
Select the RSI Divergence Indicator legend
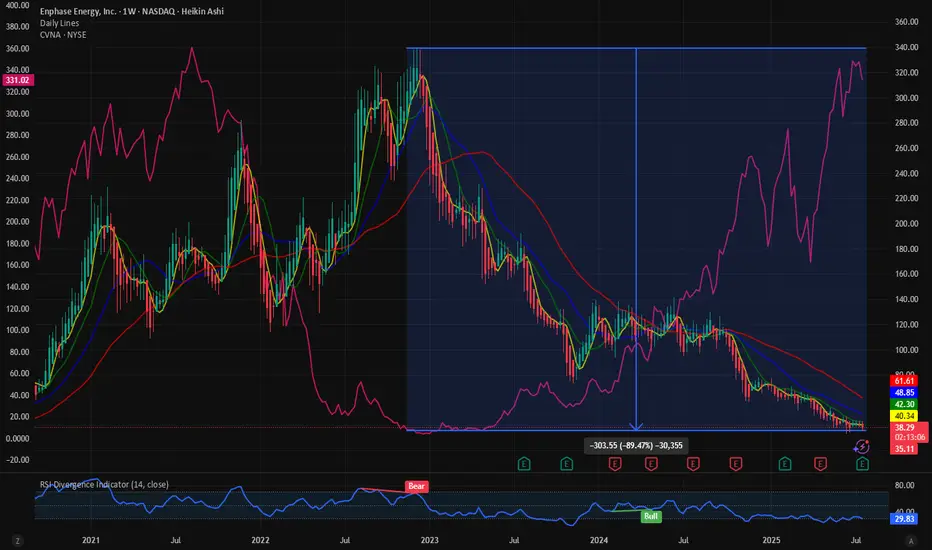point(104,485)
